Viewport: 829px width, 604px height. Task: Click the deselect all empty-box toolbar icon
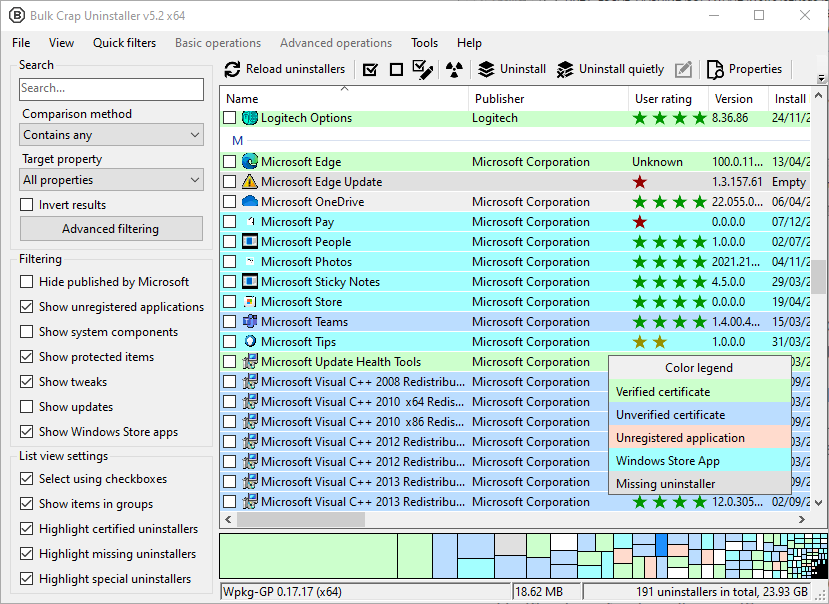coord(396,70)
